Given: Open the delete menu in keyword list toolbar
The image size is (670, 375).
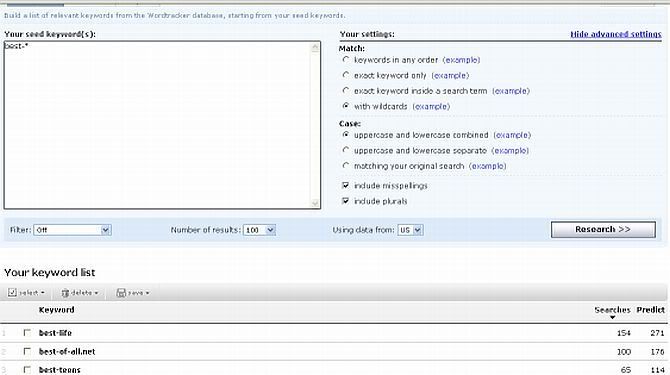Looking at the screenshot, I should [x=80, y=293].
